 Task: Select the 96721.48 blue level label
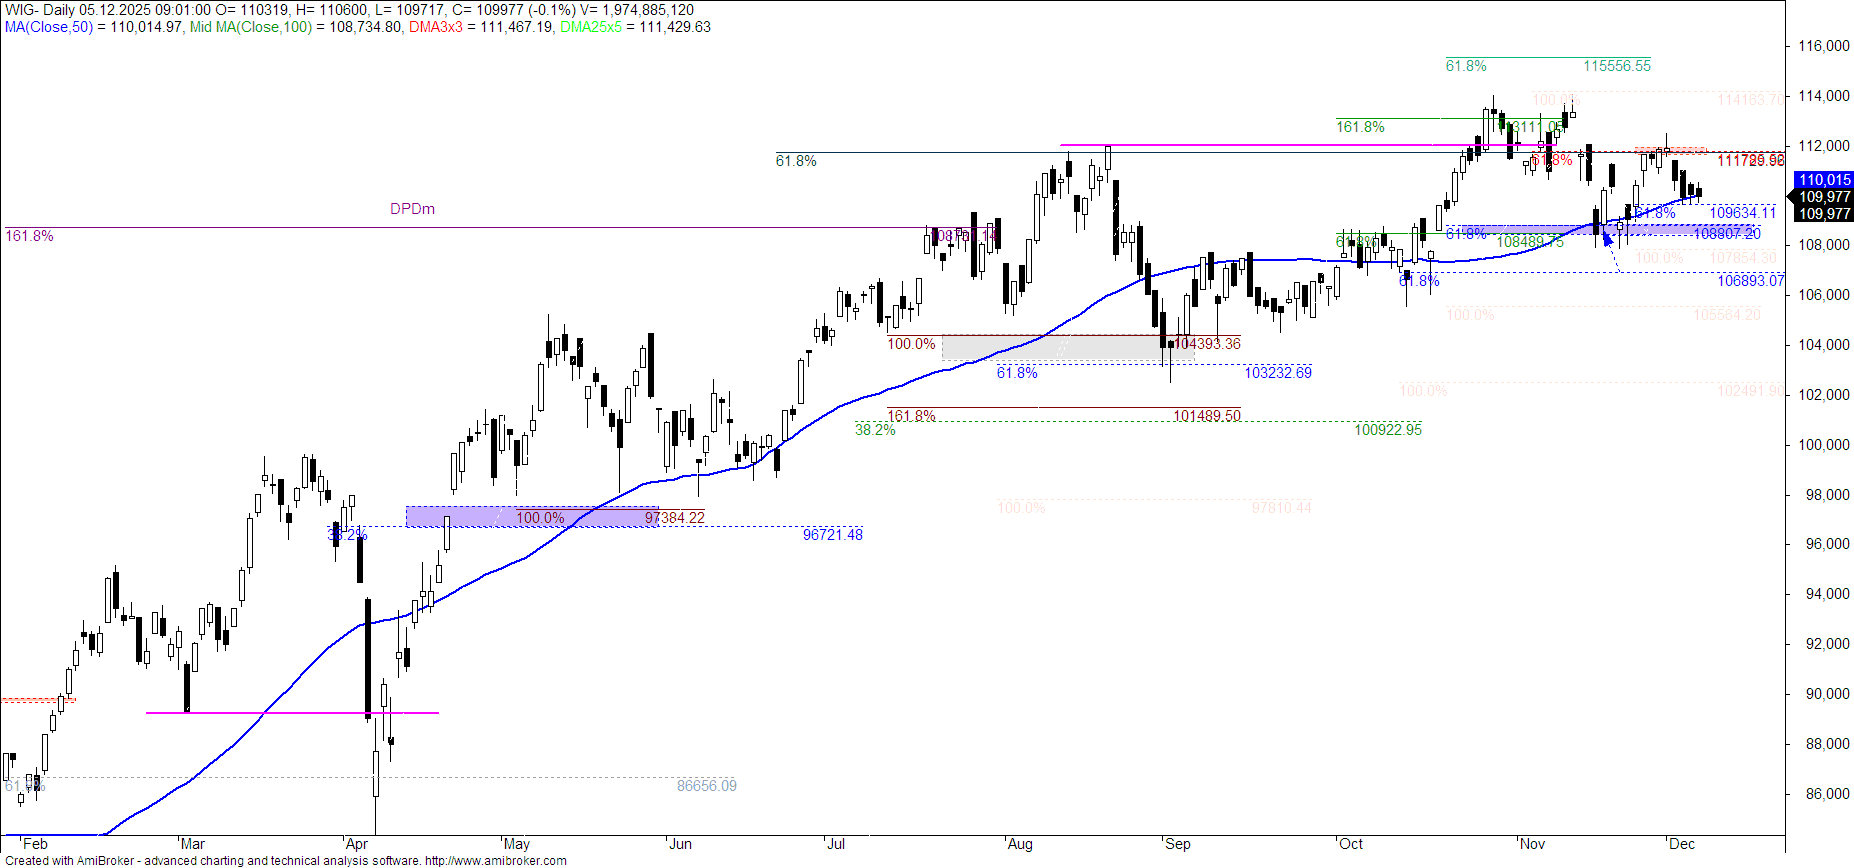(x=832, y=535)
